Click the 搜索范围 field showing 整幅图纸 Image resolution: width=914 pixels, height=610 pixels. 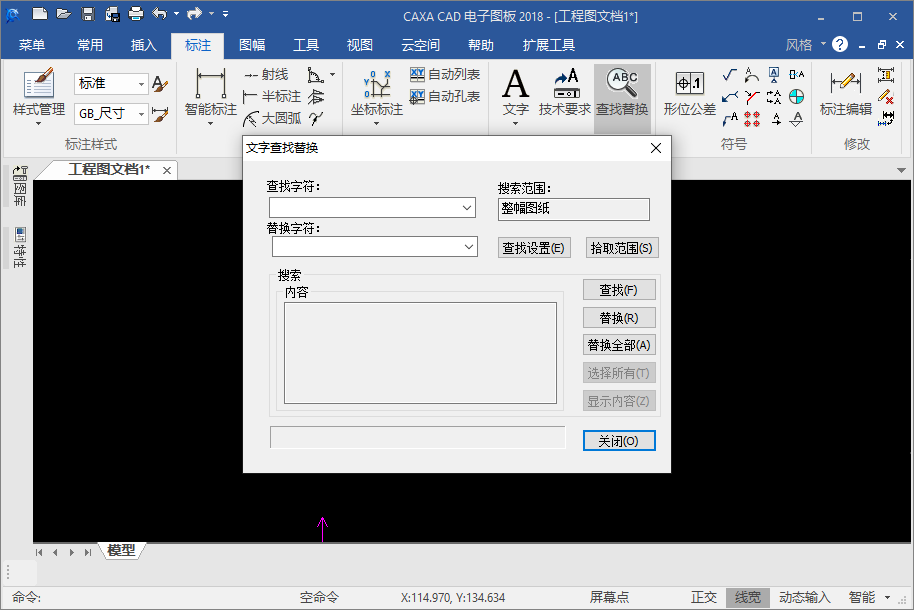[574, 209]
